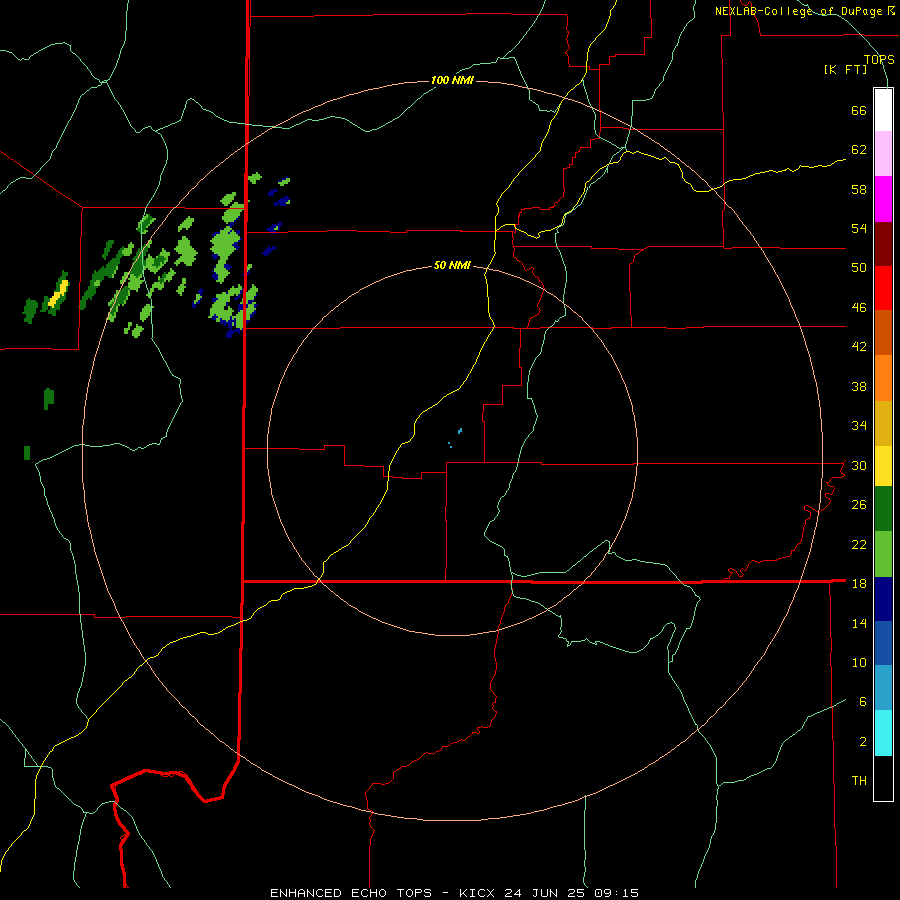Viewport: 900px width, 900px height.
Task: Select the magenta swatch in the color scale
Action: pos(883,199)
